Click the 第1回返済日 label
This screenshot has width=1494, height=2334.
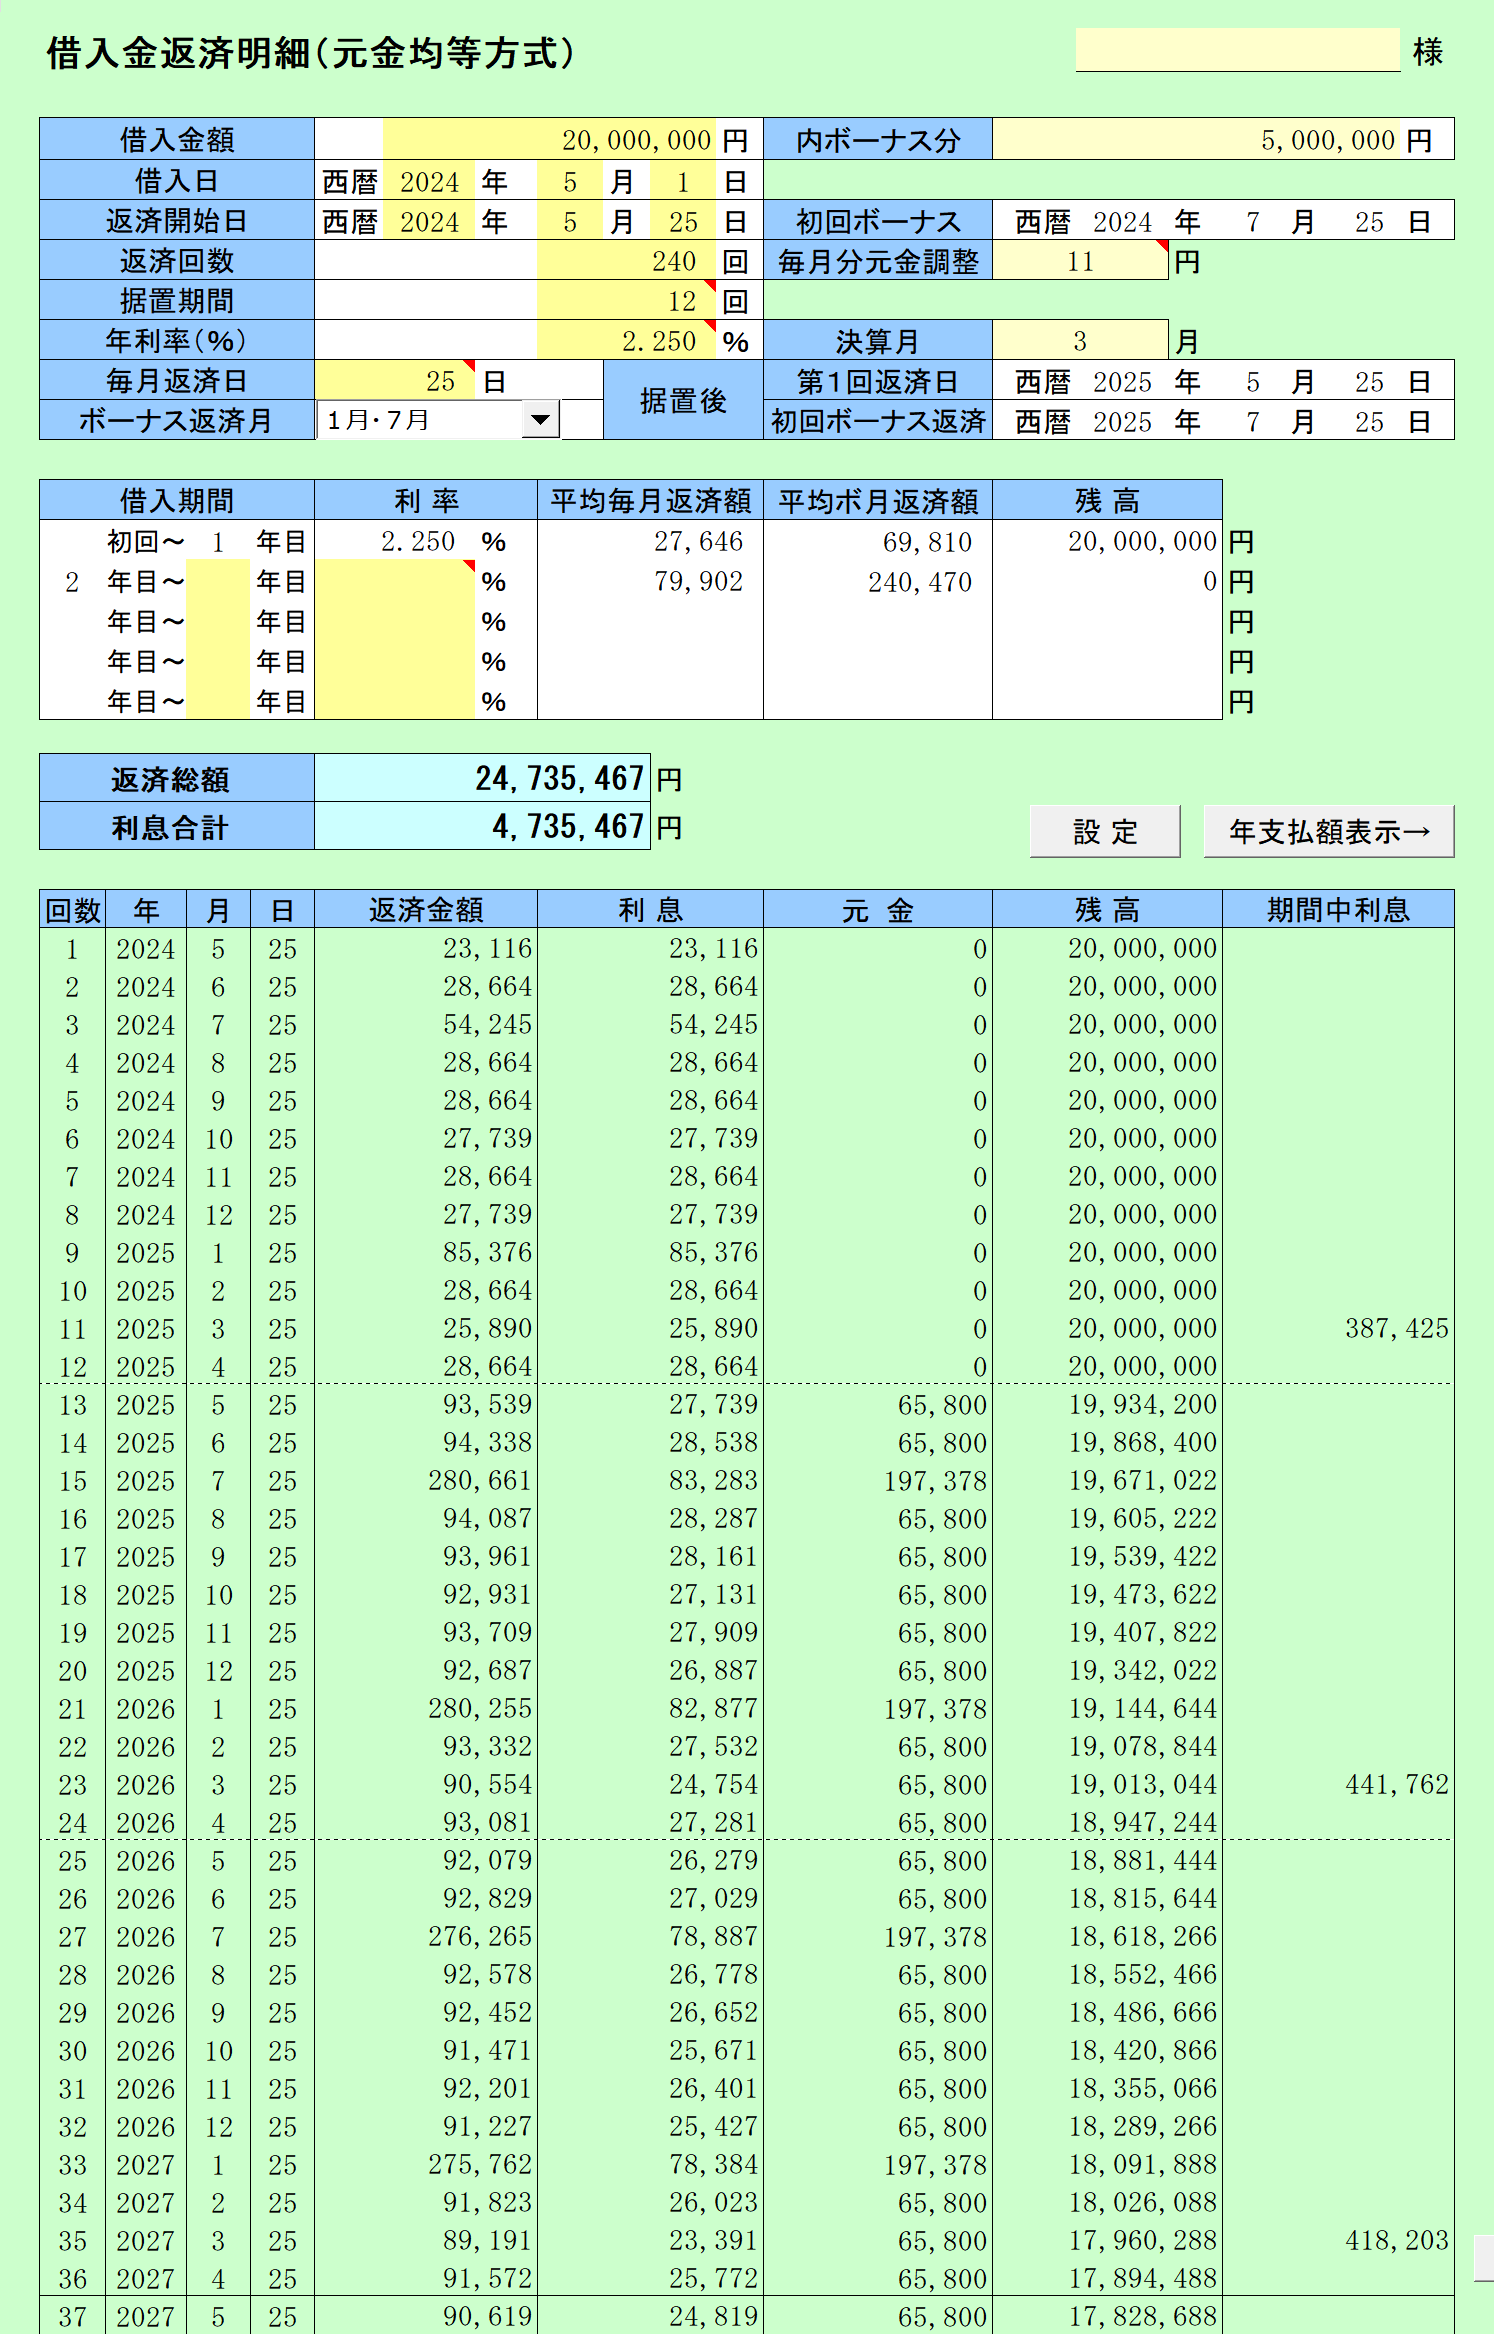click(878, 381)
